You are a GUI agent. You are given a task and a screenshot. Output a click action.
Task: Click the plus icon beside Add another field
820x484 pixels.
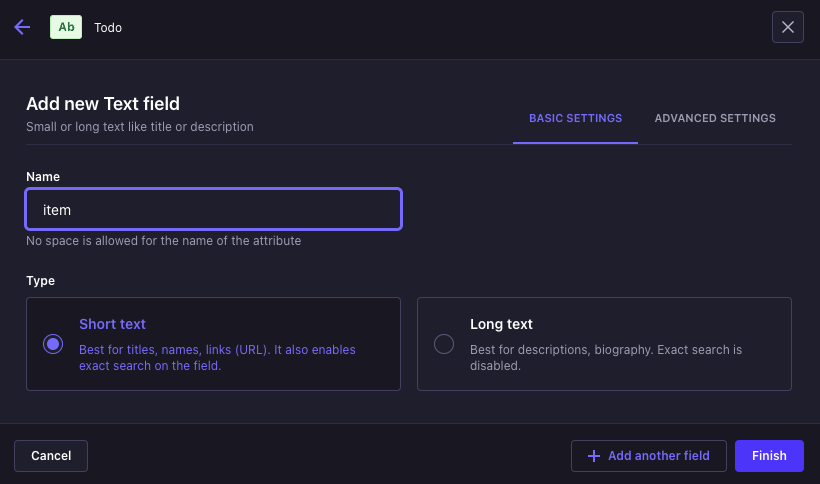[x=594, y=456]
